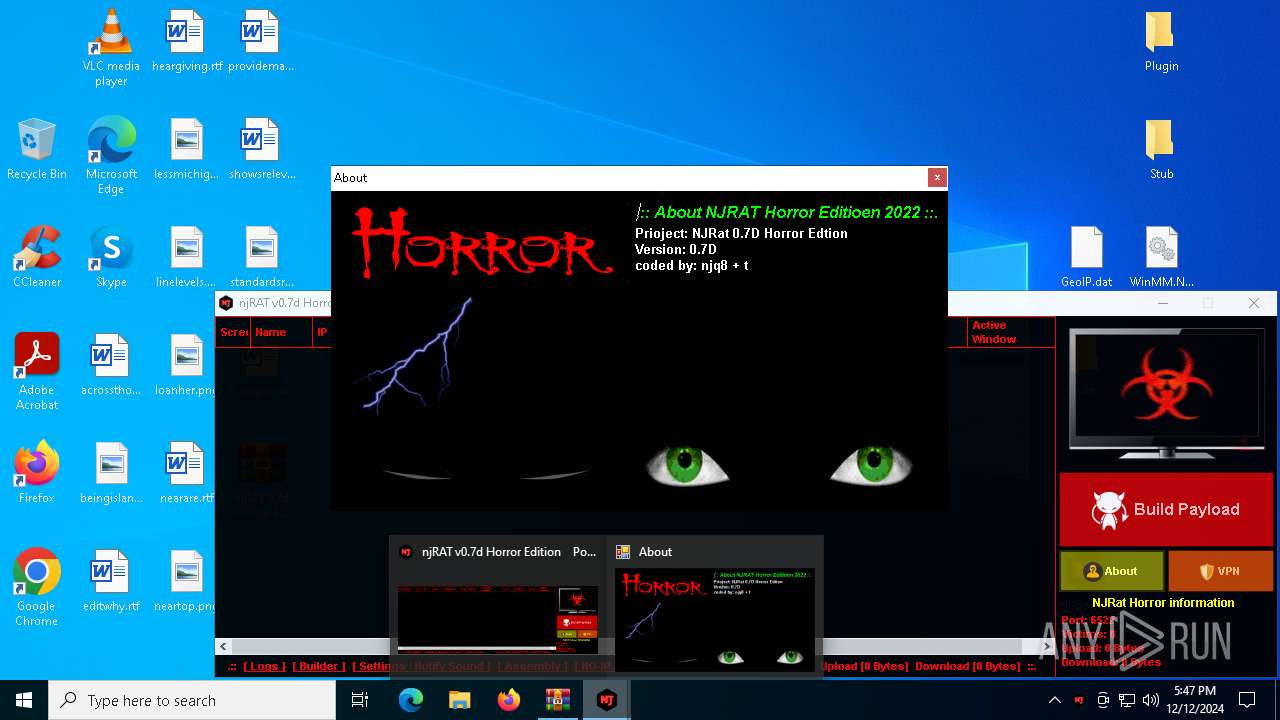1280x720 pixels.
Task: Open Windows Start menu
Action: [24, 700]
